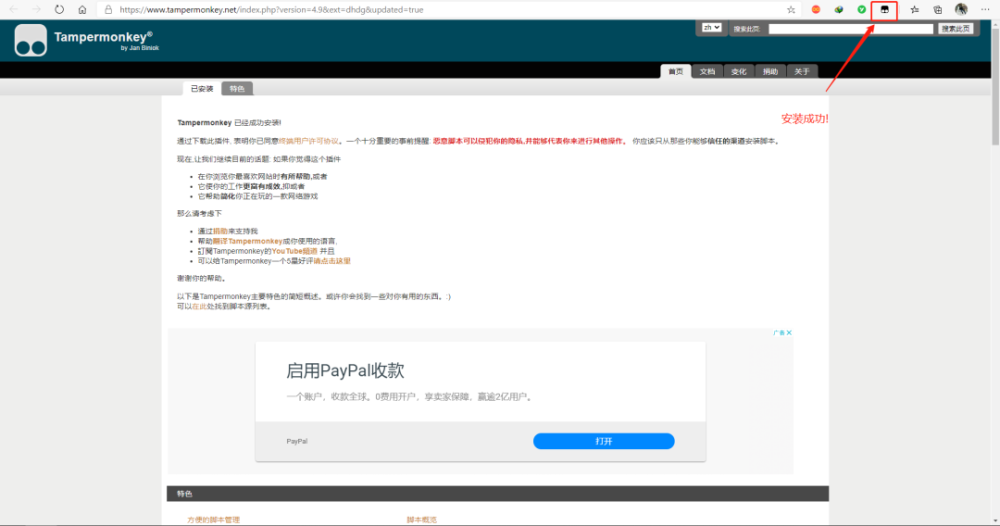Follow the 捐助 link in the support list
This screenshot has height=526, width=1000.
(220, 231)
